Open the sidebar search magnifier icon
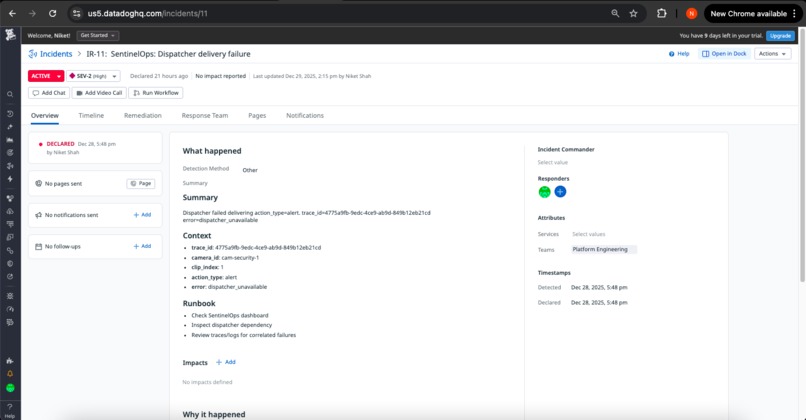Viewport: 806px width, 420px height. tap(10, 95)
